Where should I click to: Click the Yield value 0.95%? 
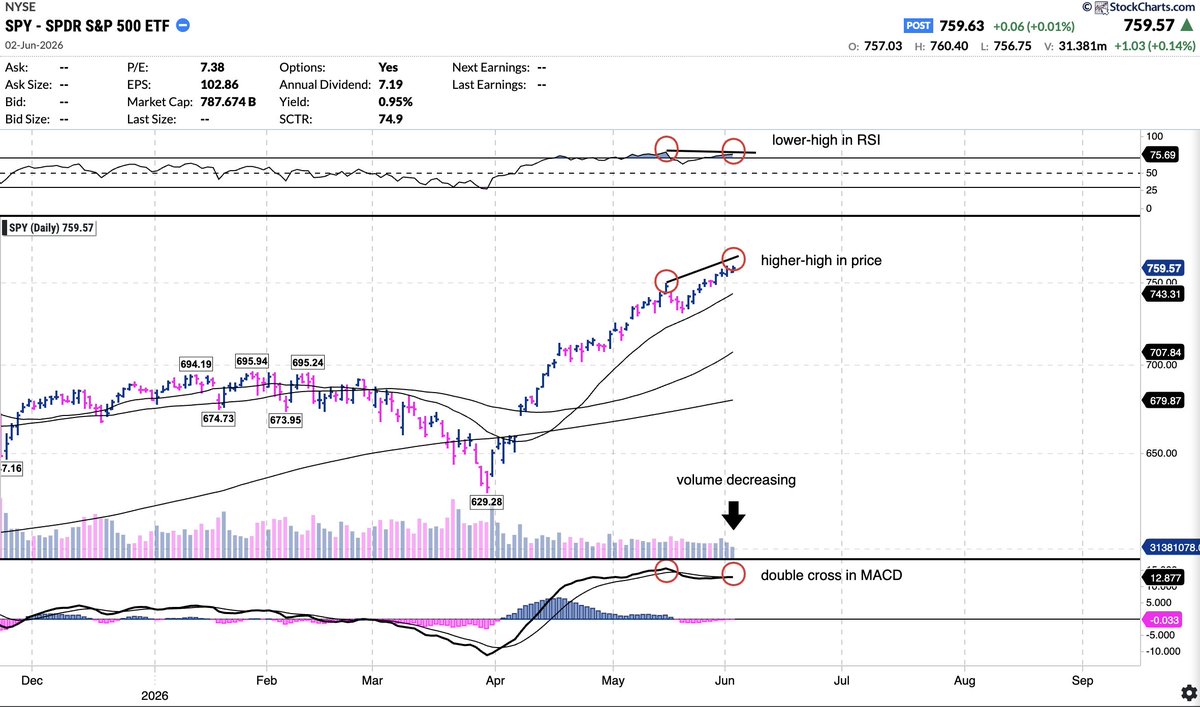[395, 101]
